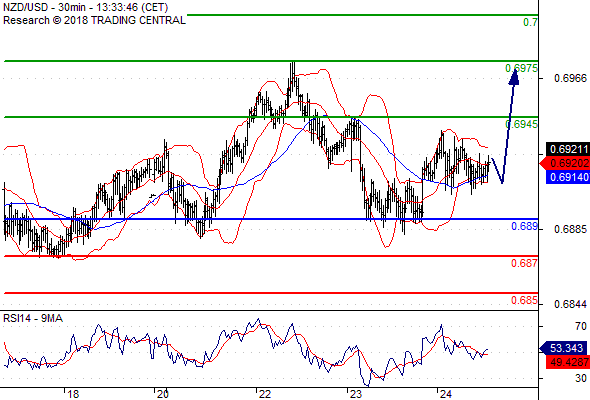Screen dimensions: 590x400
Task: Click the date 23 on time axis
Action: pos(356,394)
